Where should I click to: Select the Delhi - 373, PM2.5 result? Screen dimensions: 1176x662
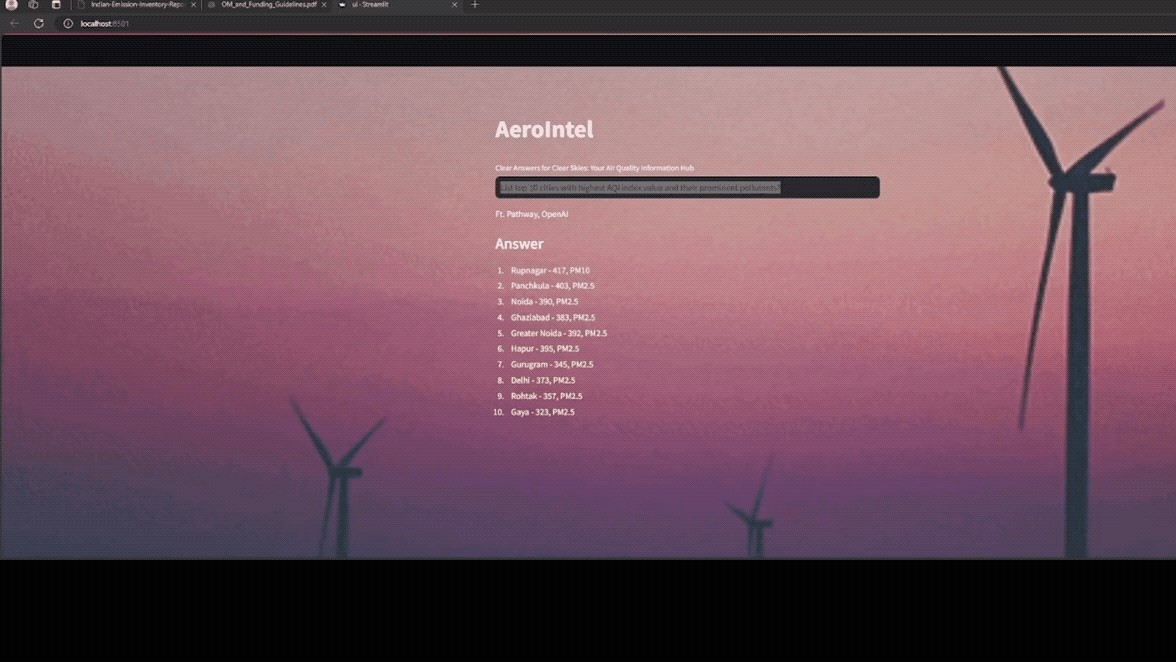click(543, 380)
